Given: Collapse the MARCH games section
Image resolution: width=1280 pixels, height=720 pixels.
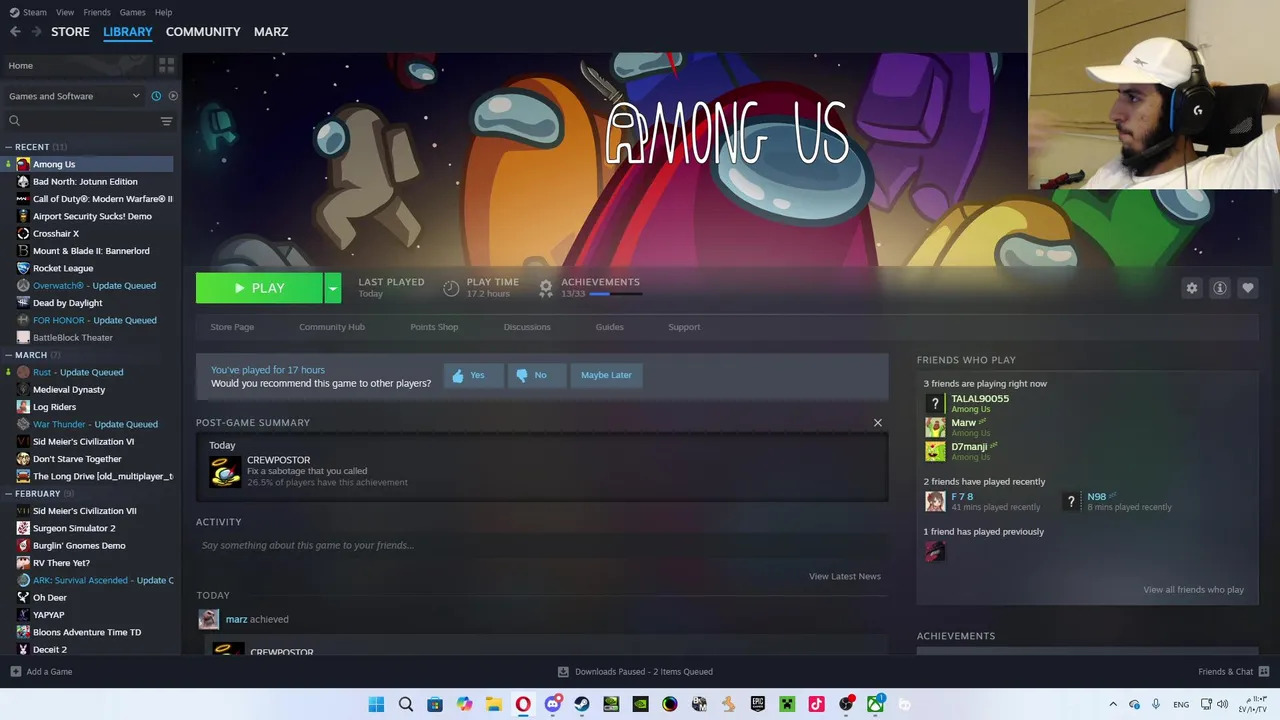Looking at the screenshot, I should pos(8,355).
